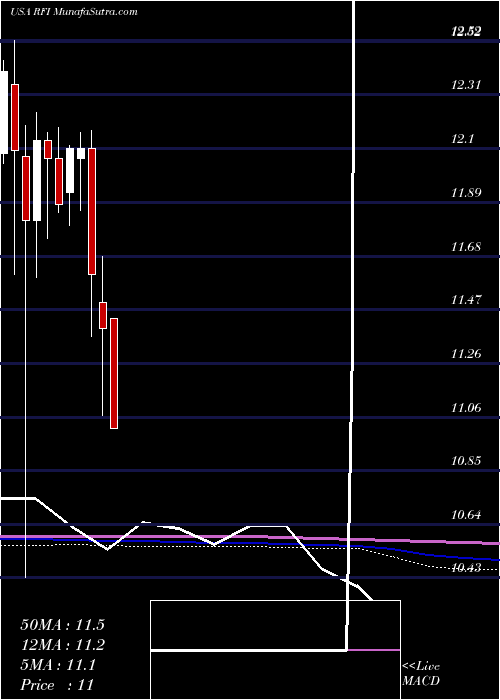
Task: Click the 11.26 price axis label
Action: (x=466, y=354)
